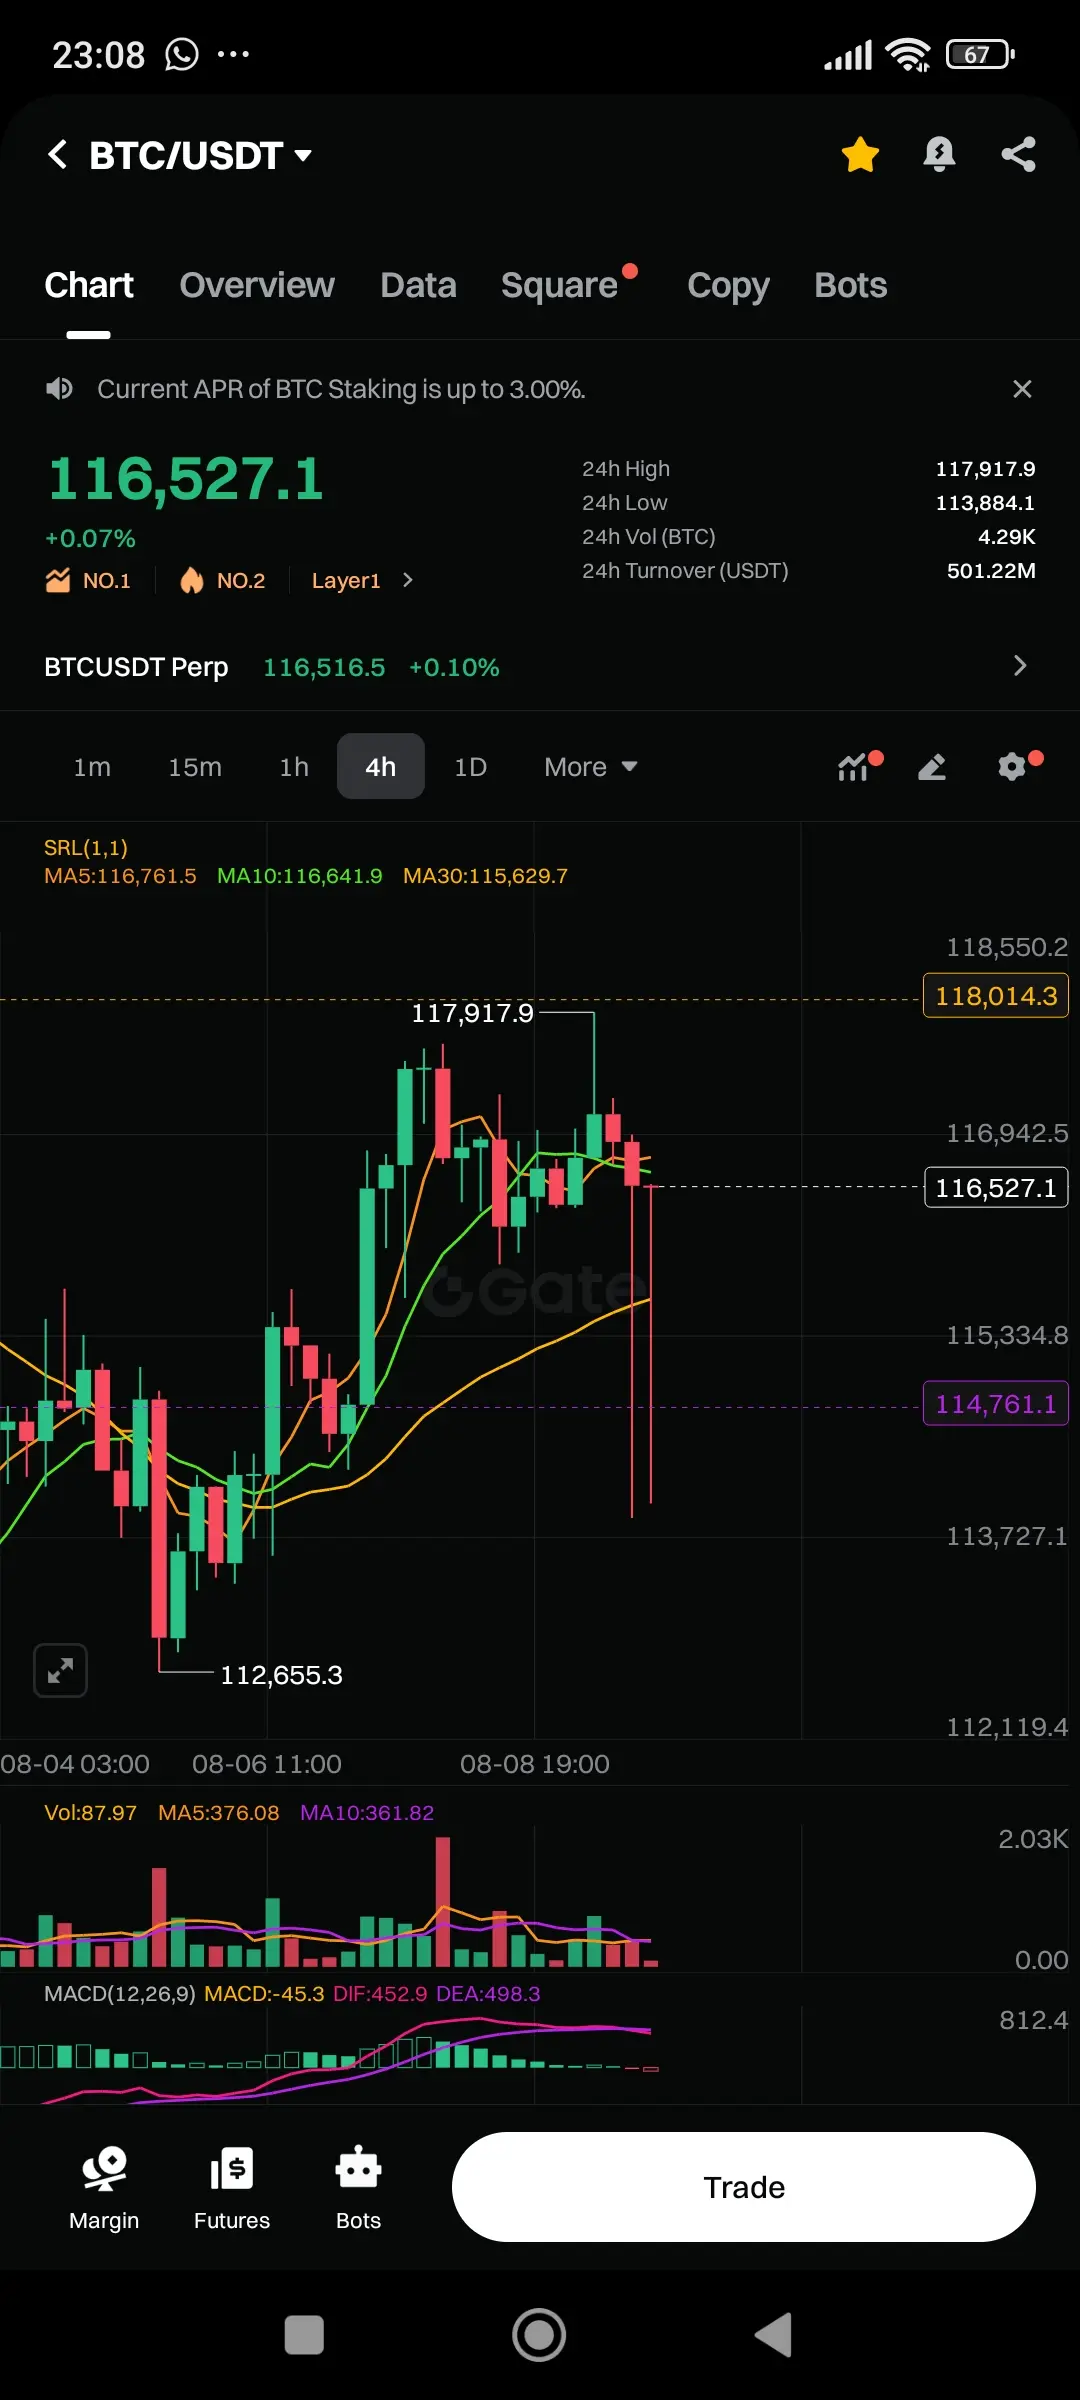The width and height of the screenshot is (1080, 2400).
Task: Open Futures trading
Action: [232, 2188]
